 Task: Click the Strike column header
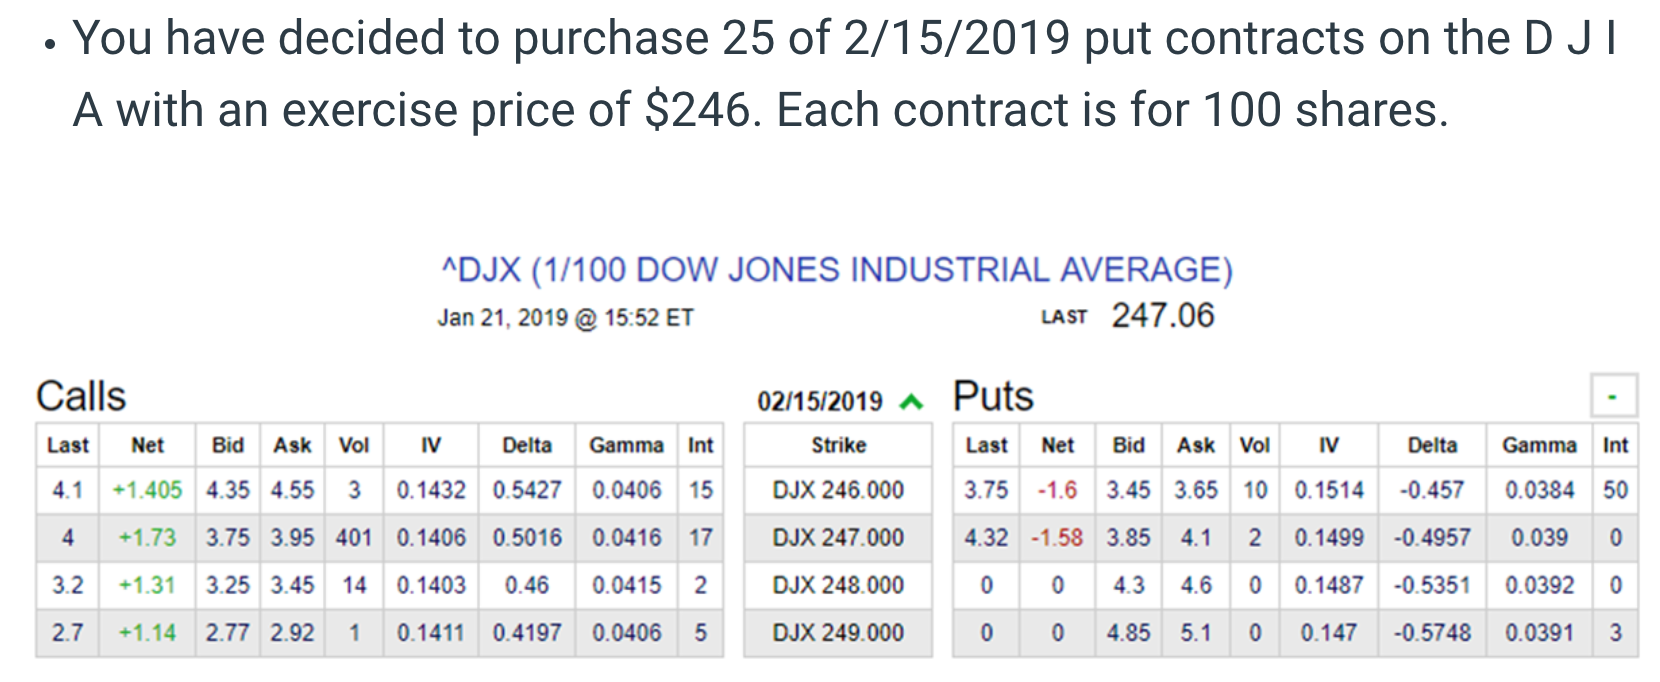tap(838, 445)
